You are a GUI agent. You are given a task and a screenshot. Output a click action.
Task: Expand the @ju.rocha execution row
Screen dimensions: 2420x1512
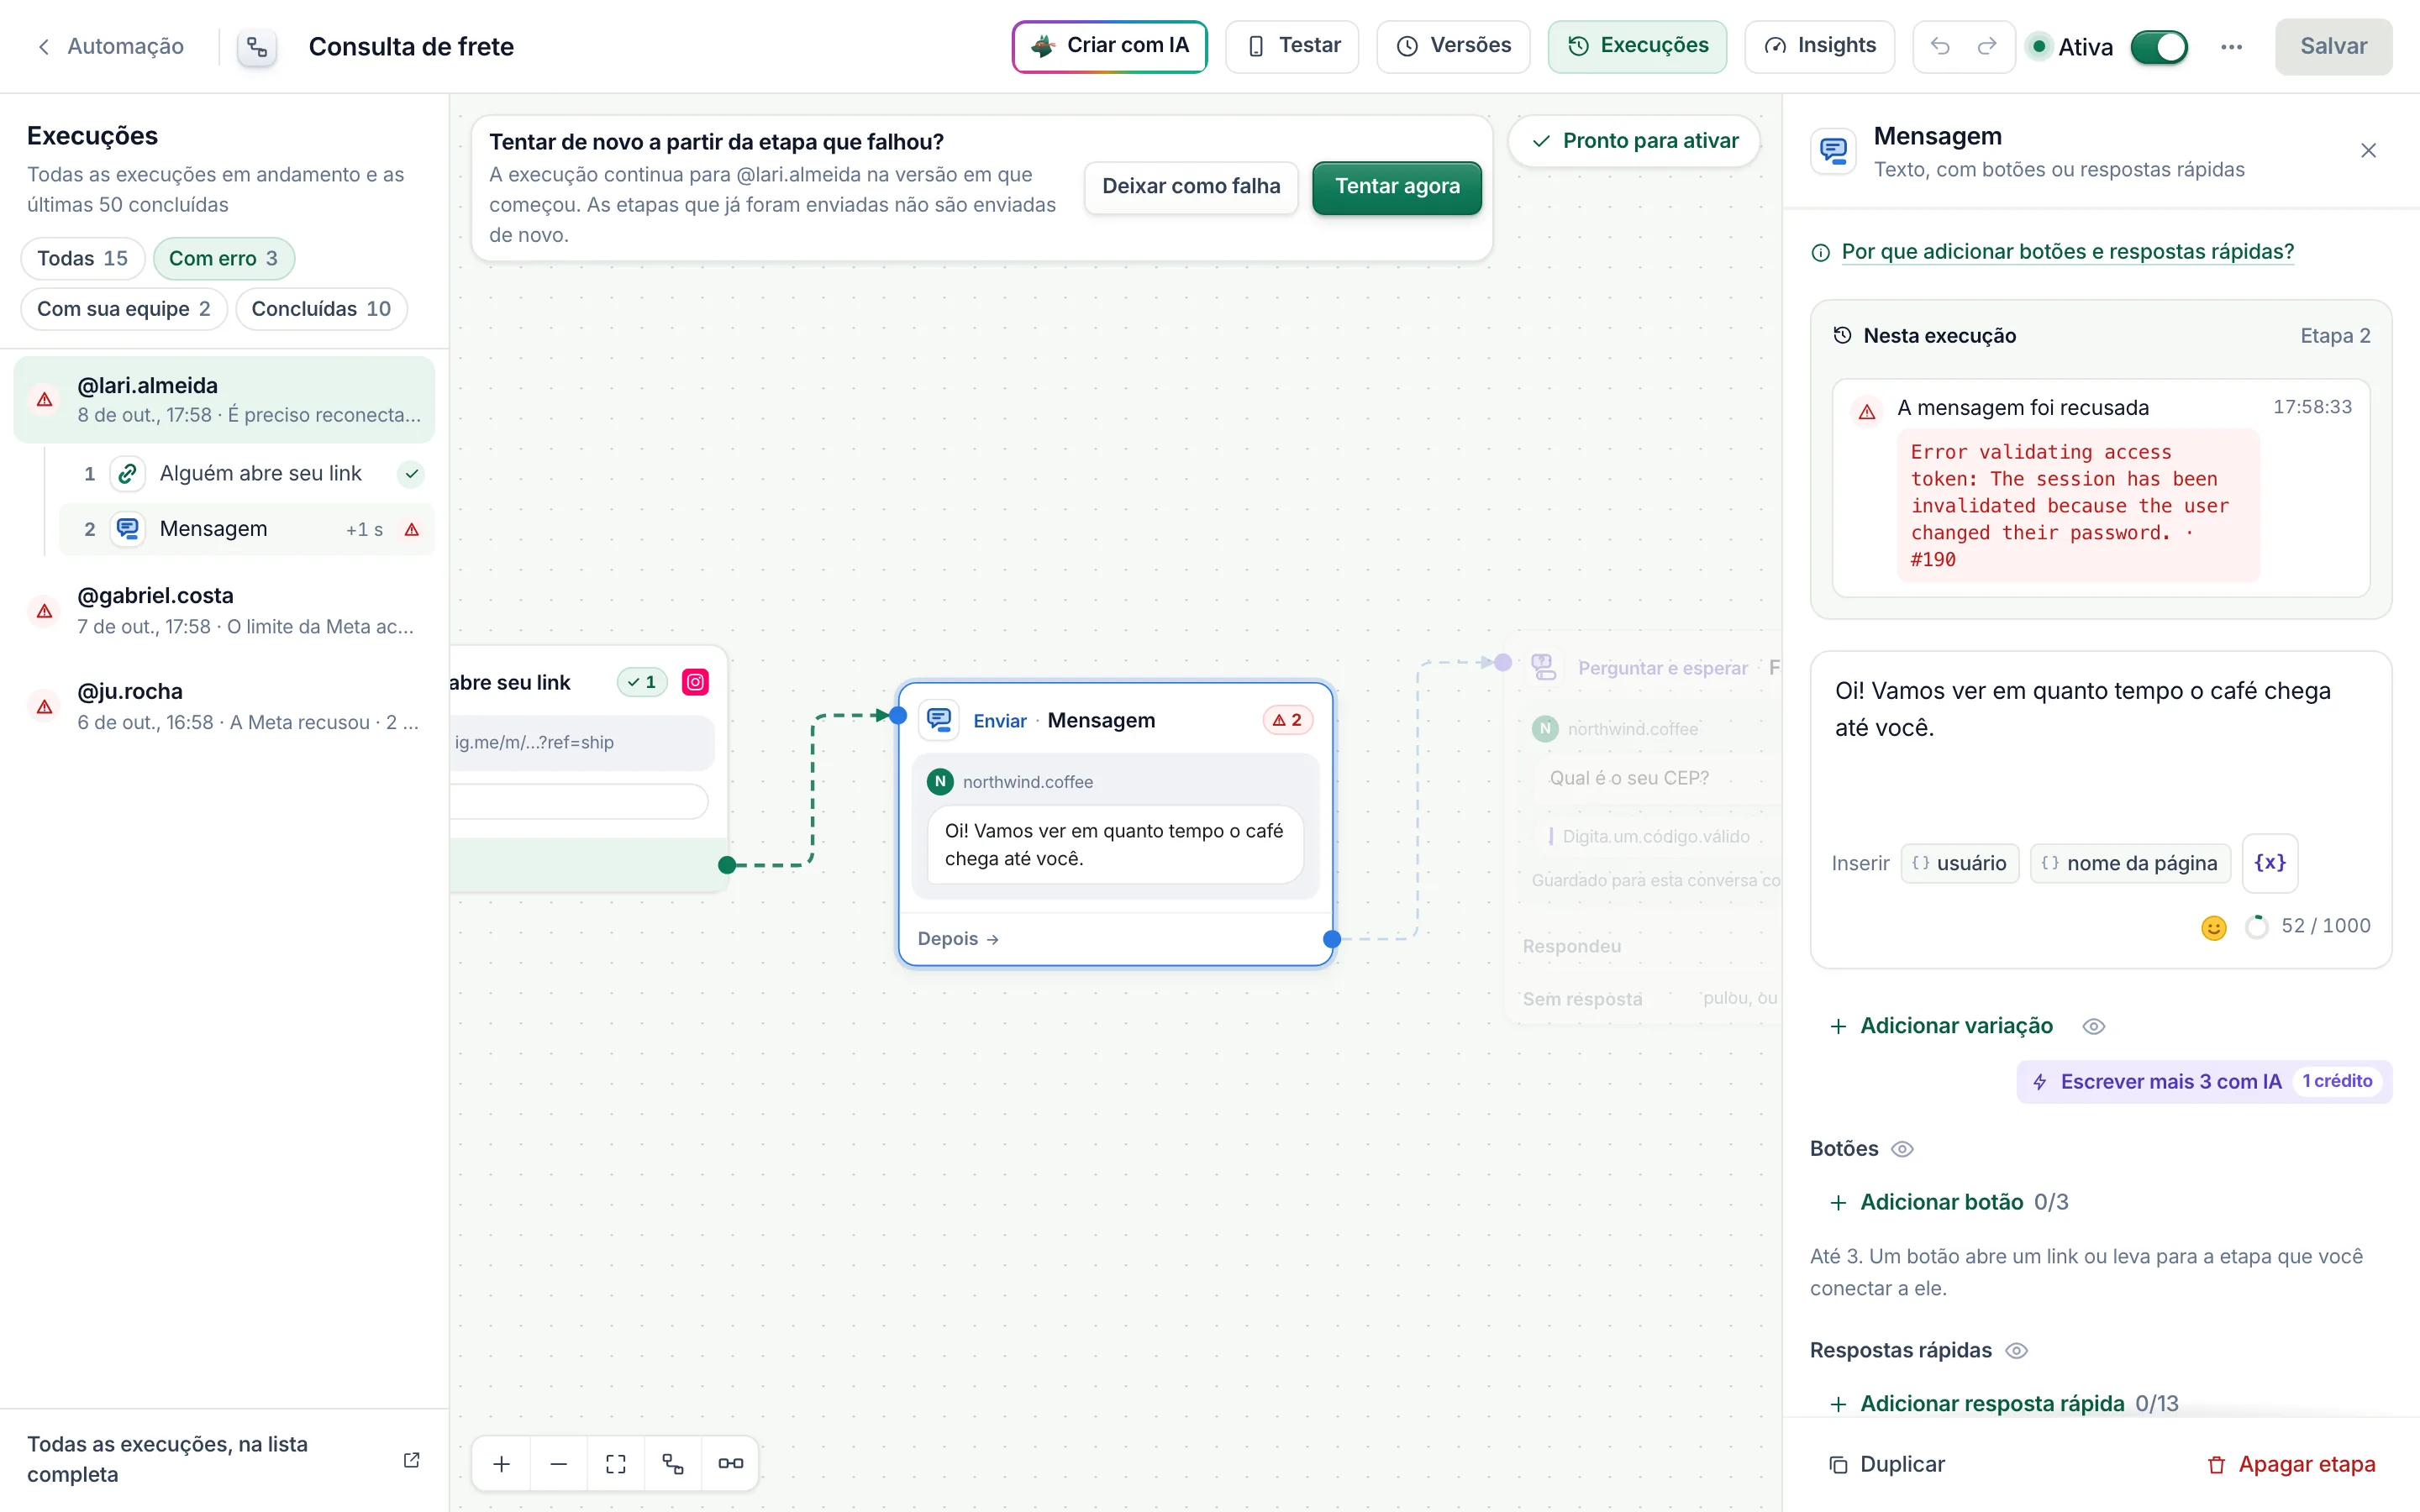pos(224,706)
